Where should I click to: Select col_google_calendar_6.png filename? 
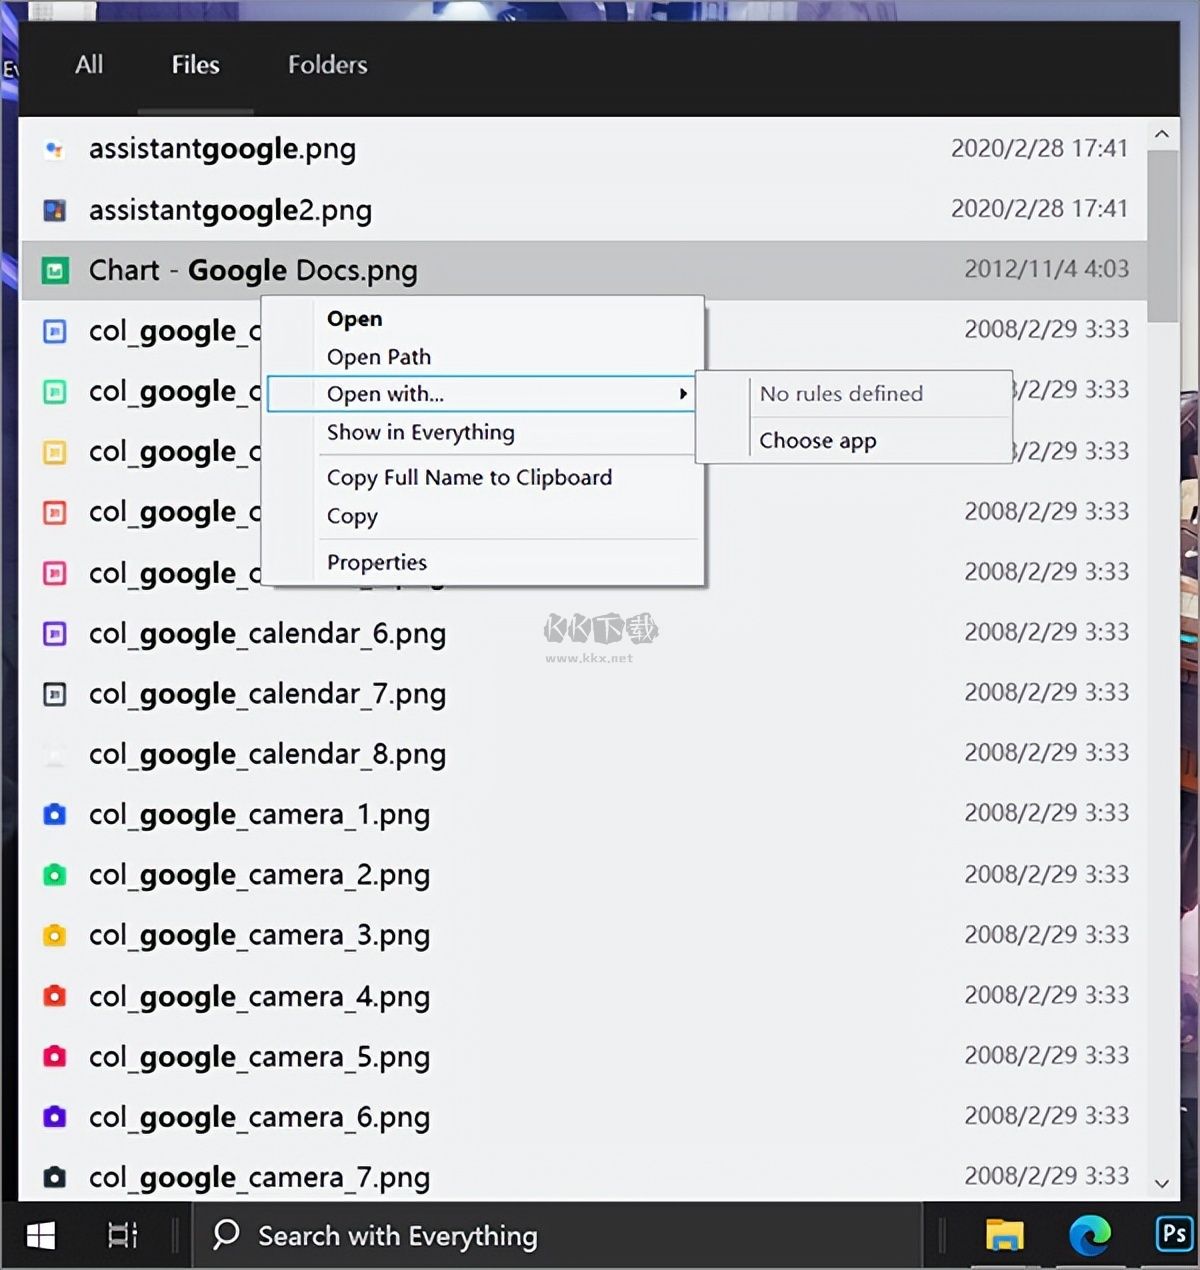[x=267, y=634]
